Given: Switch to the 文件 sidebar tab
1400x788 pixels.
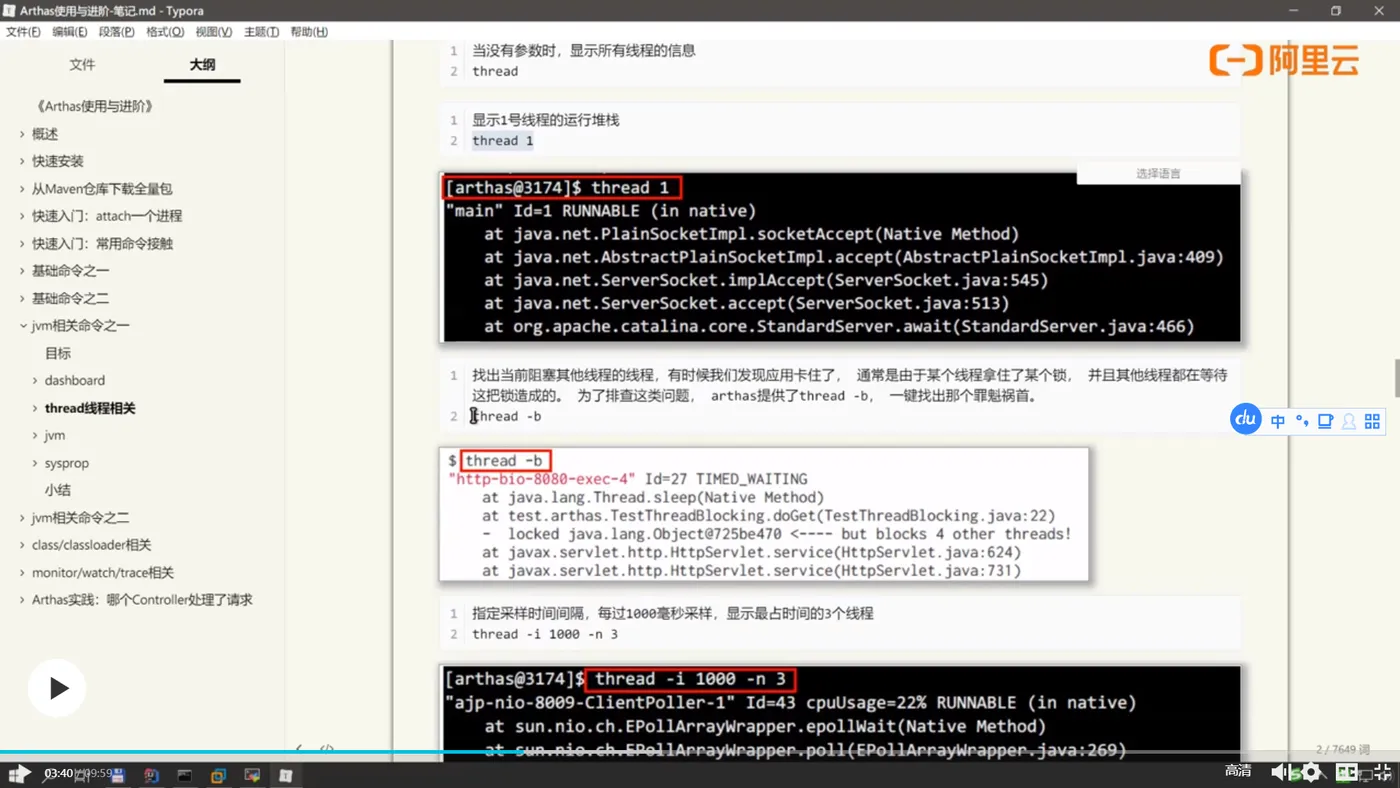Looking at the screenshot, I should 82,64.
